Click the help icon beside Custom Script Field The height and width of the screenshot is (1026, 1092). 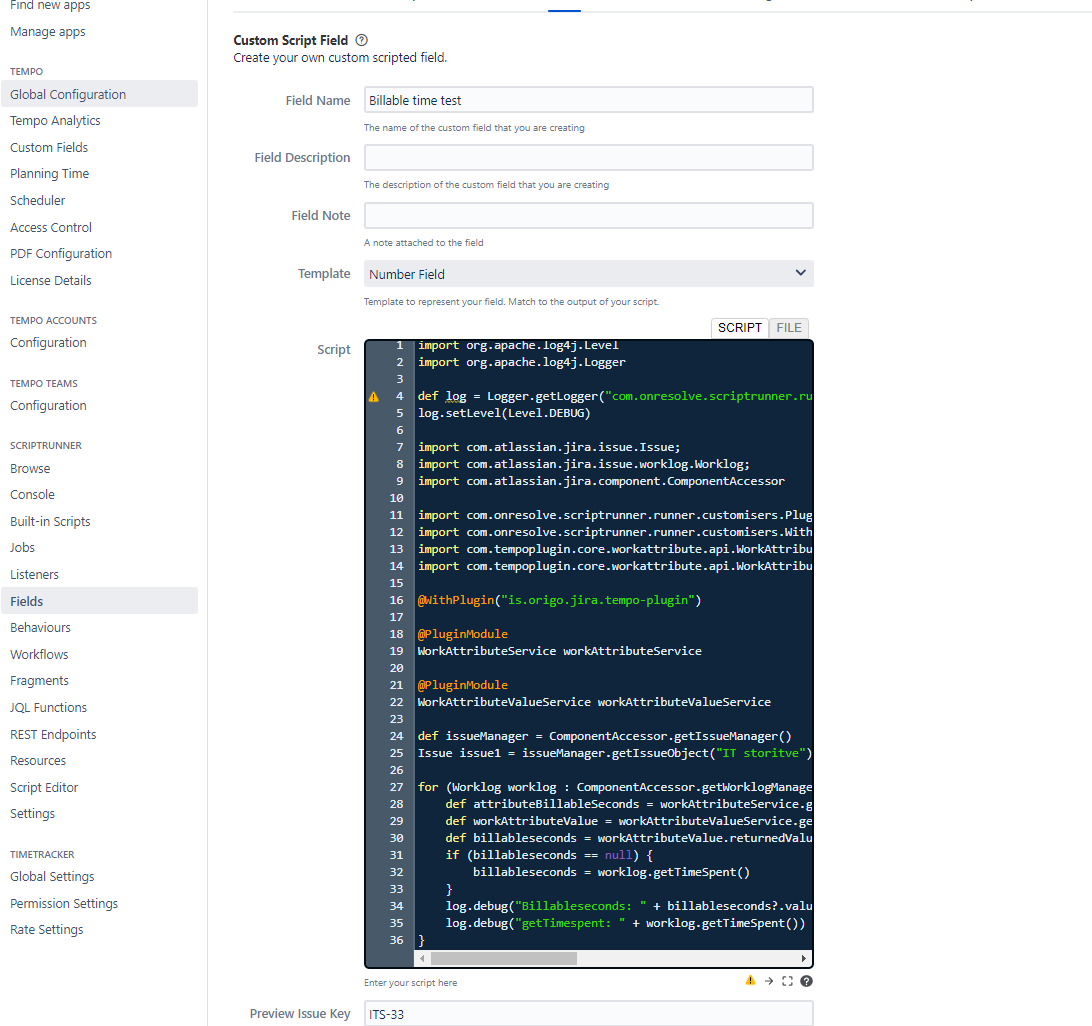[361, 41]
